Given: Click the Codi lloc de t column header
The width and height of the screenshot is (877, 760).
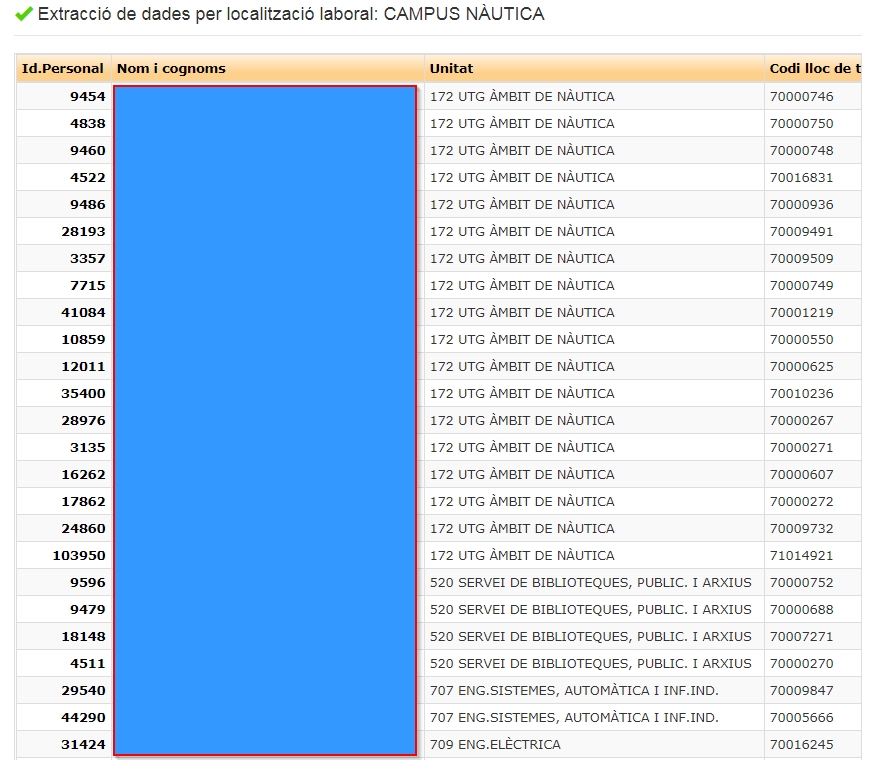Looking at the screenshot, I should (x=814, y=69).
